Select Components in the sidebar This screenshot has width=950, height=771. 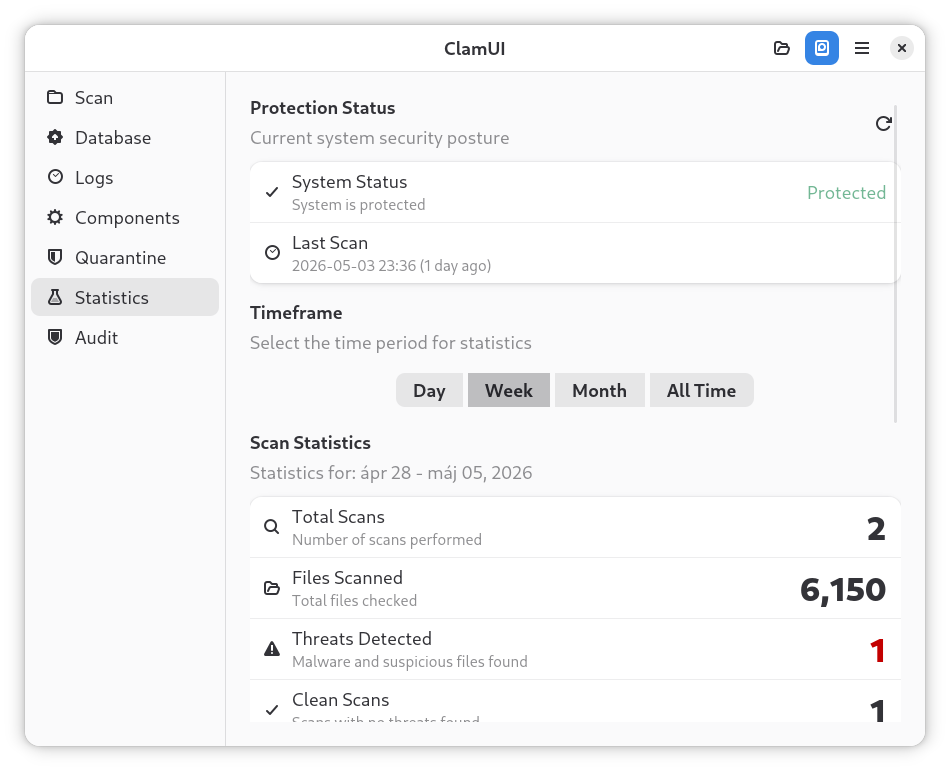coord(125,217)
